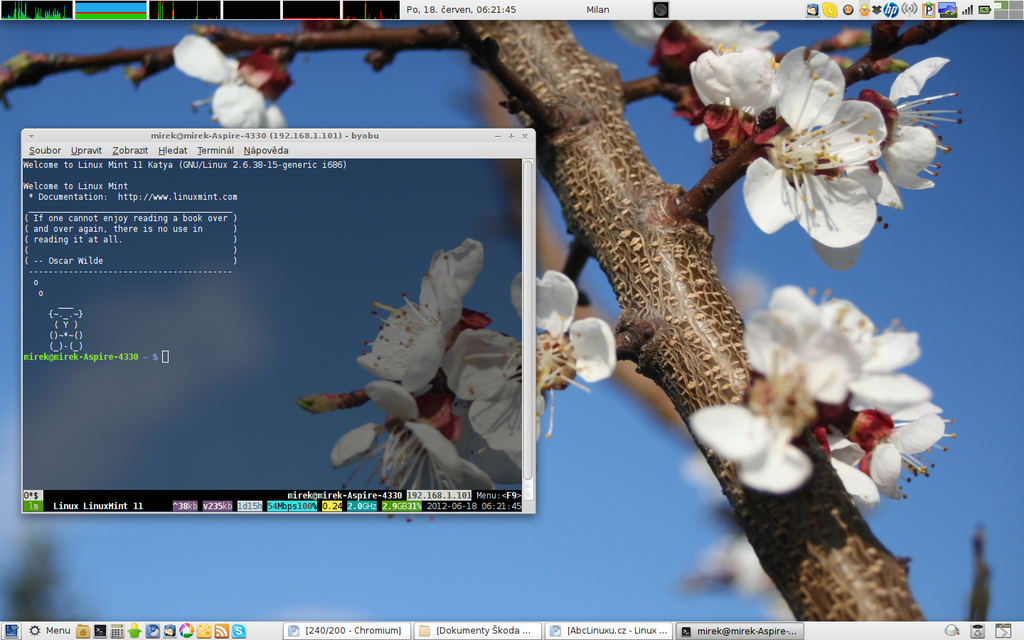This screenshot has height=640, width=1024.
Task: Open terminal window menu arrow in title bar
Action: [31, 136]
